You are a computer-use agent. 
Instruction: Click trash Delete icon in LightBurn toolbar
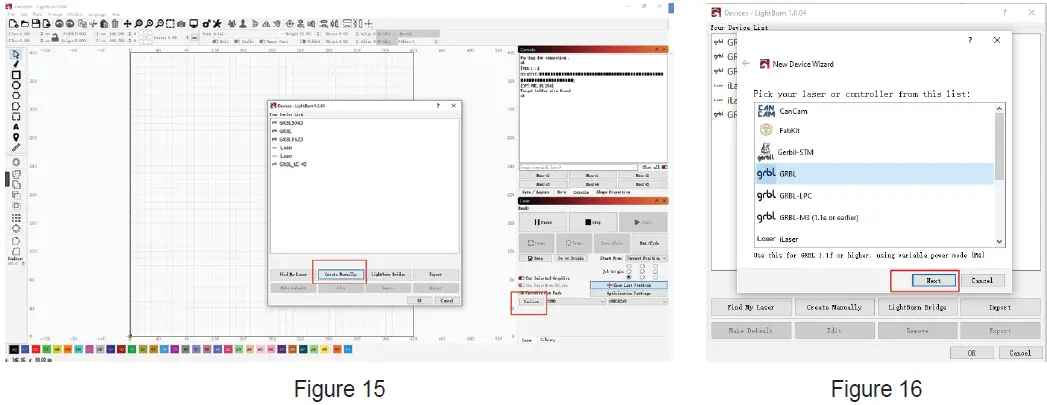[x=115, y=24]
